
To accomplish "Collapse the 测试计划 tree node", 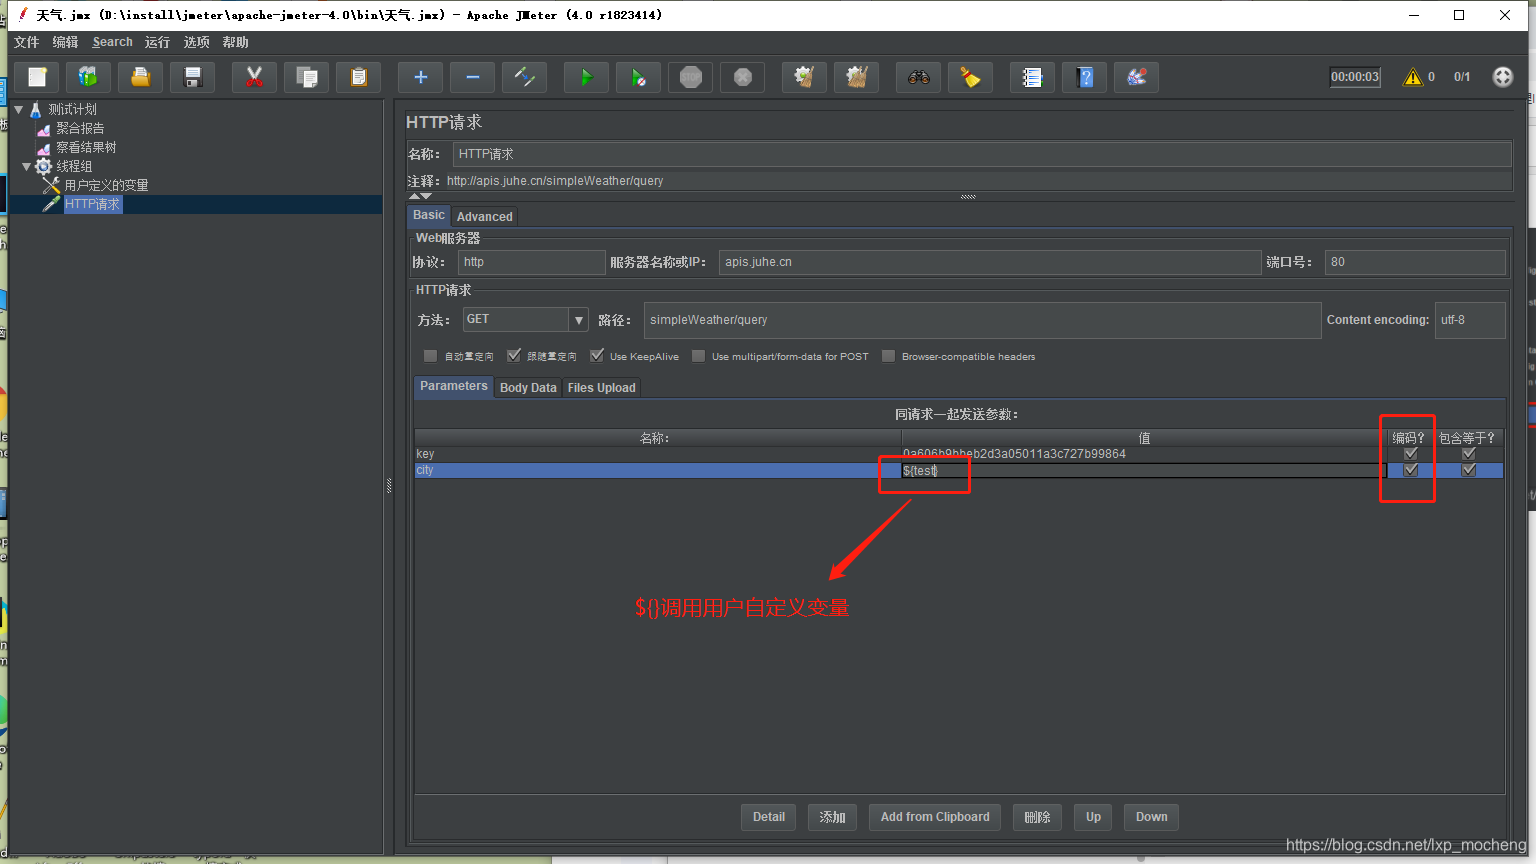I will pos(18,109).
